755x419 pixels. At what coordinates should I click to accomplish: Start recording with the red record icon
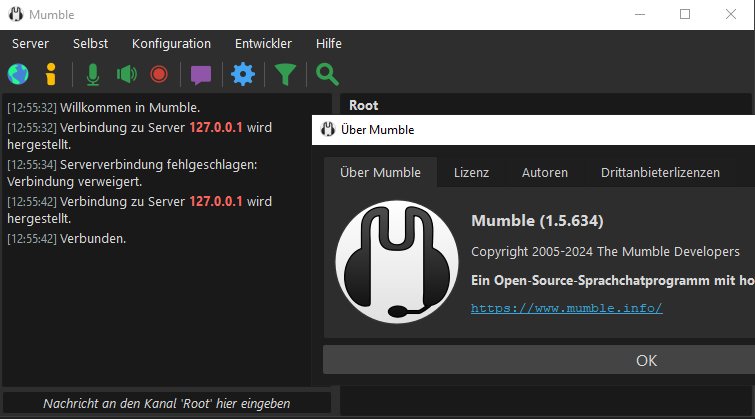click(159, 75)
